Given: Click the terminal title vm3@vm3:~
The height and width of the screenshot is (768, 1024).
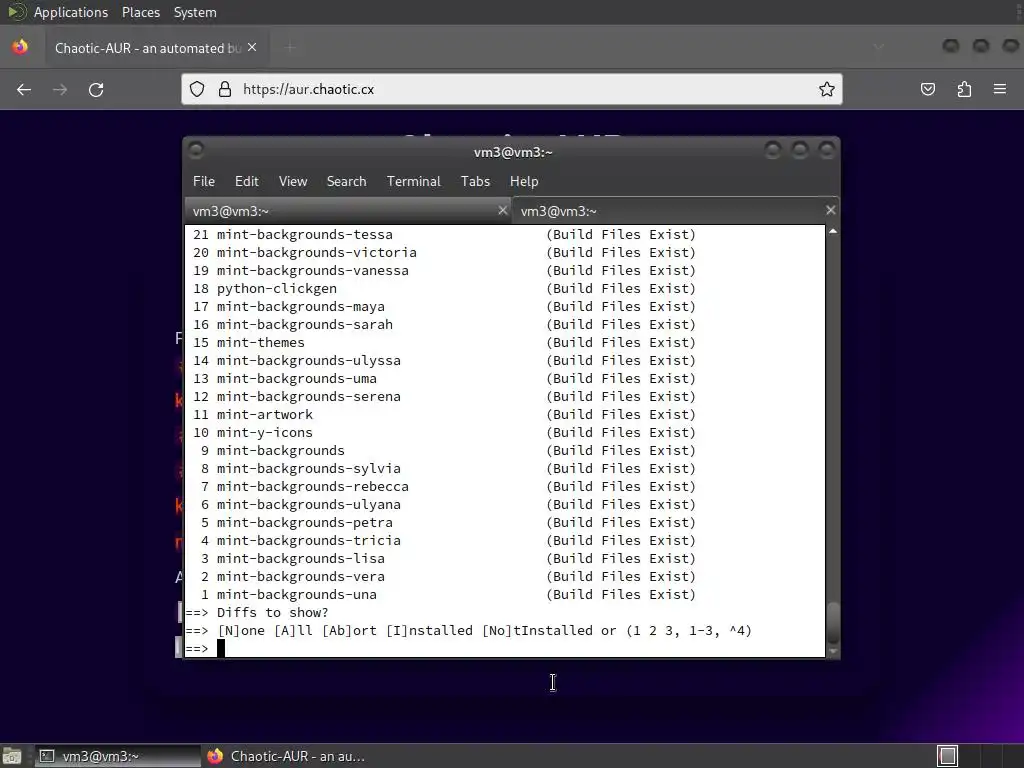Looking at the screenshot, I should click(x=513, y=152).
